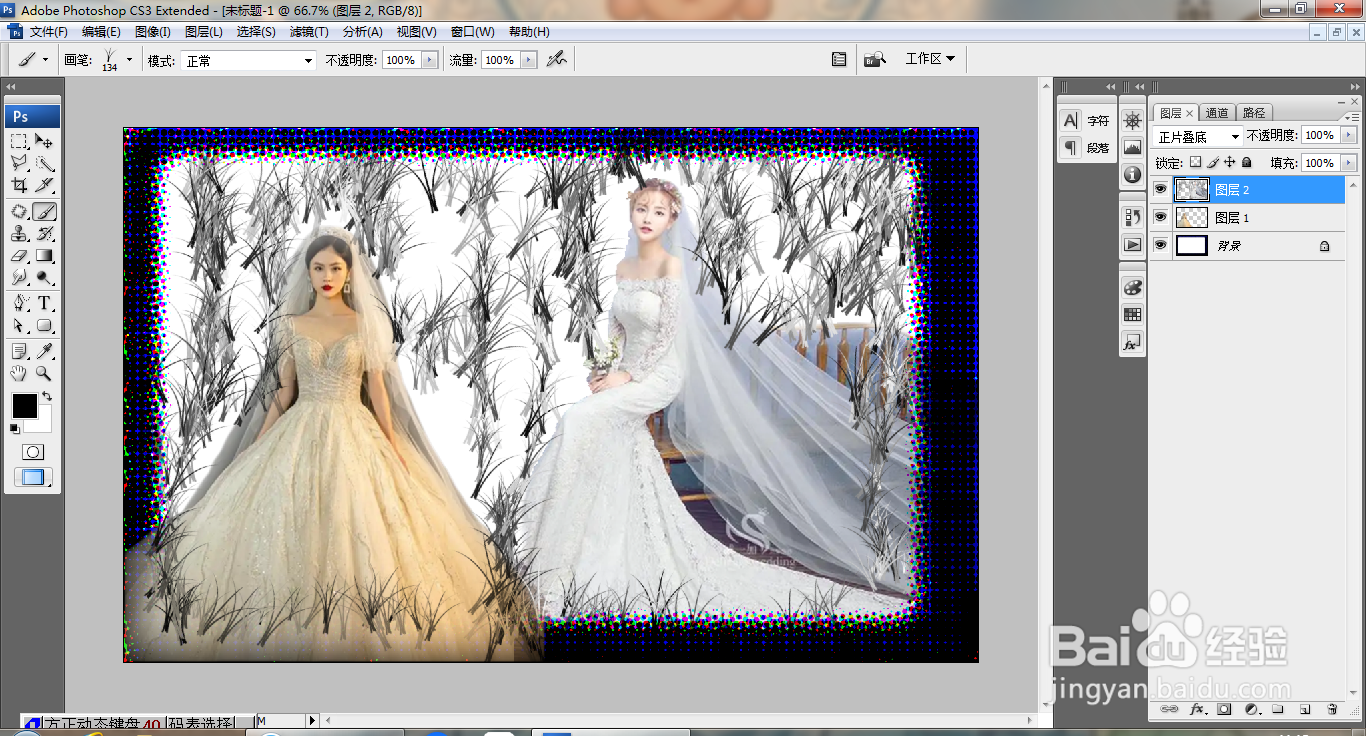This screenshot has height=736, width=1366.
Task: Open brush flow slider arrow
Action: (x=529, y=60)
